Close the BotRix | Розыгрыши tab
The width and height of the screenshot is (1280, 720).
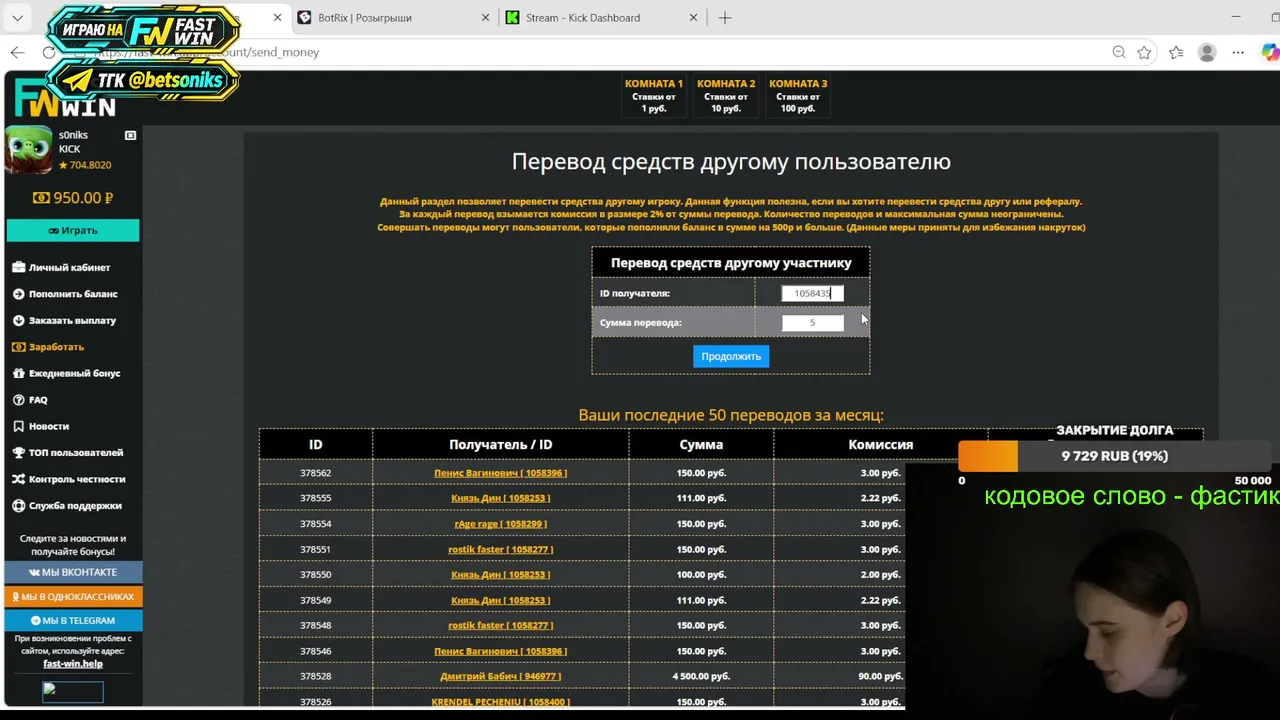pyautogui.click(x=485, y=18)
